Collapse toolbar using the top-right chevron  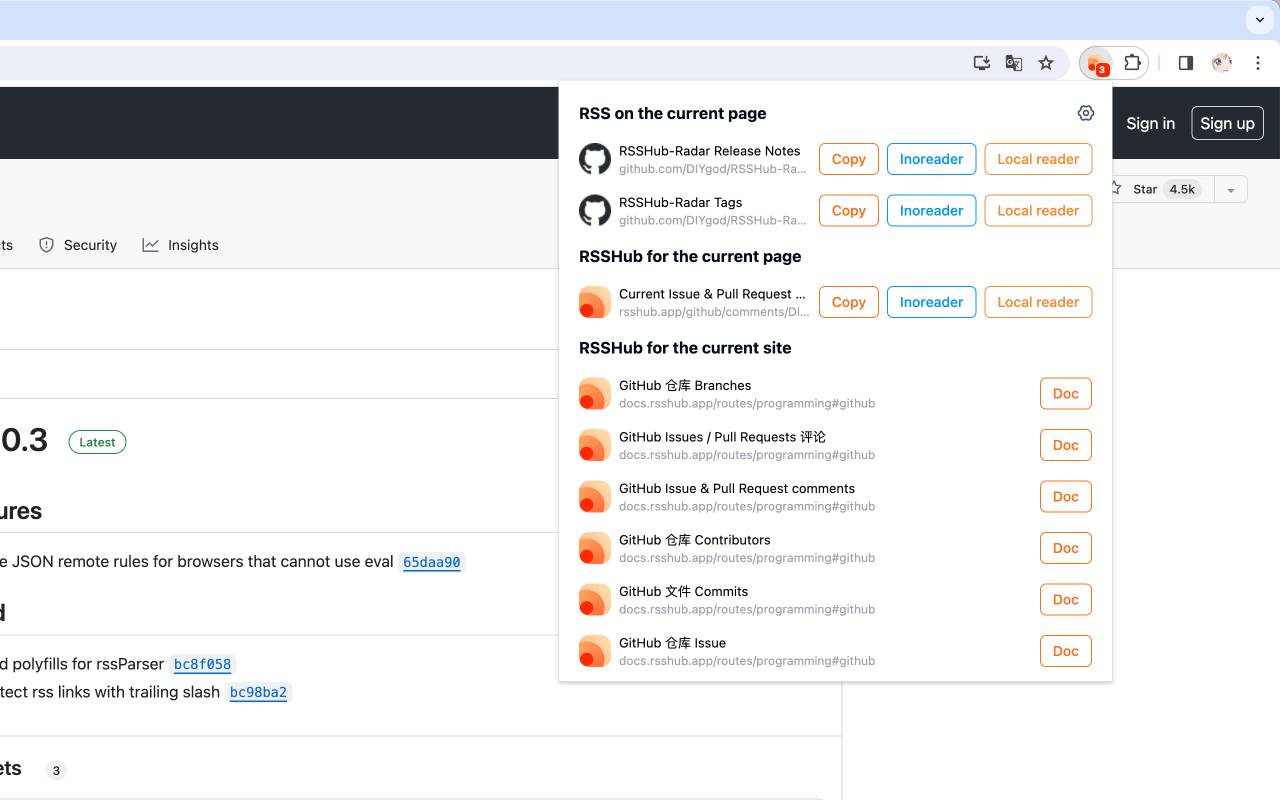coord(1259,19)
